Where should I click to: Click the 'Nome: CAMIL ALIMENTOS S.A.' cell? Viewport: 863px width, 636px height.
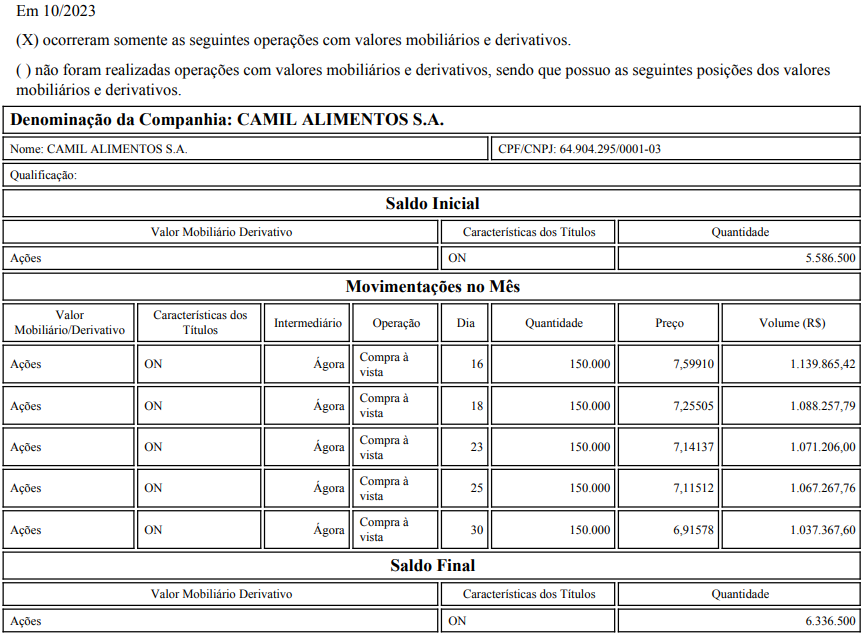245,149
